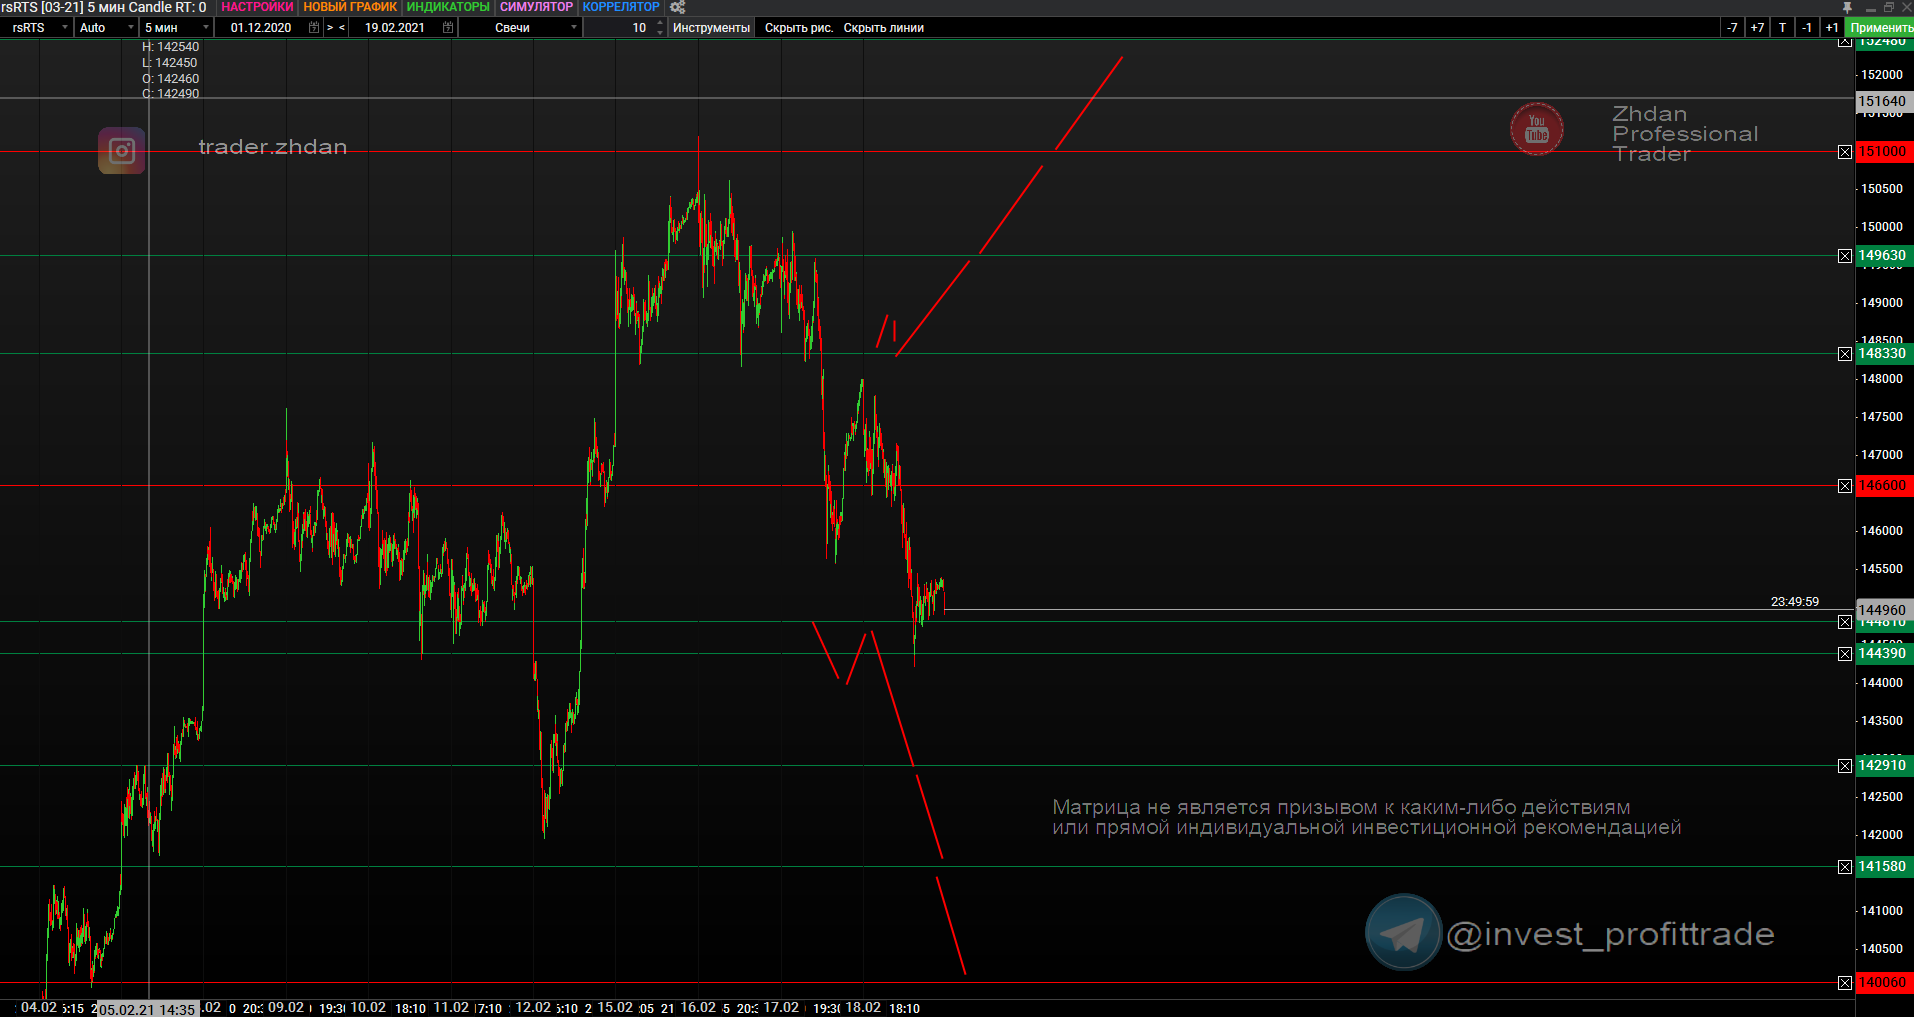Click the gray 151640 cursor price label

[x=1884, y=101]
